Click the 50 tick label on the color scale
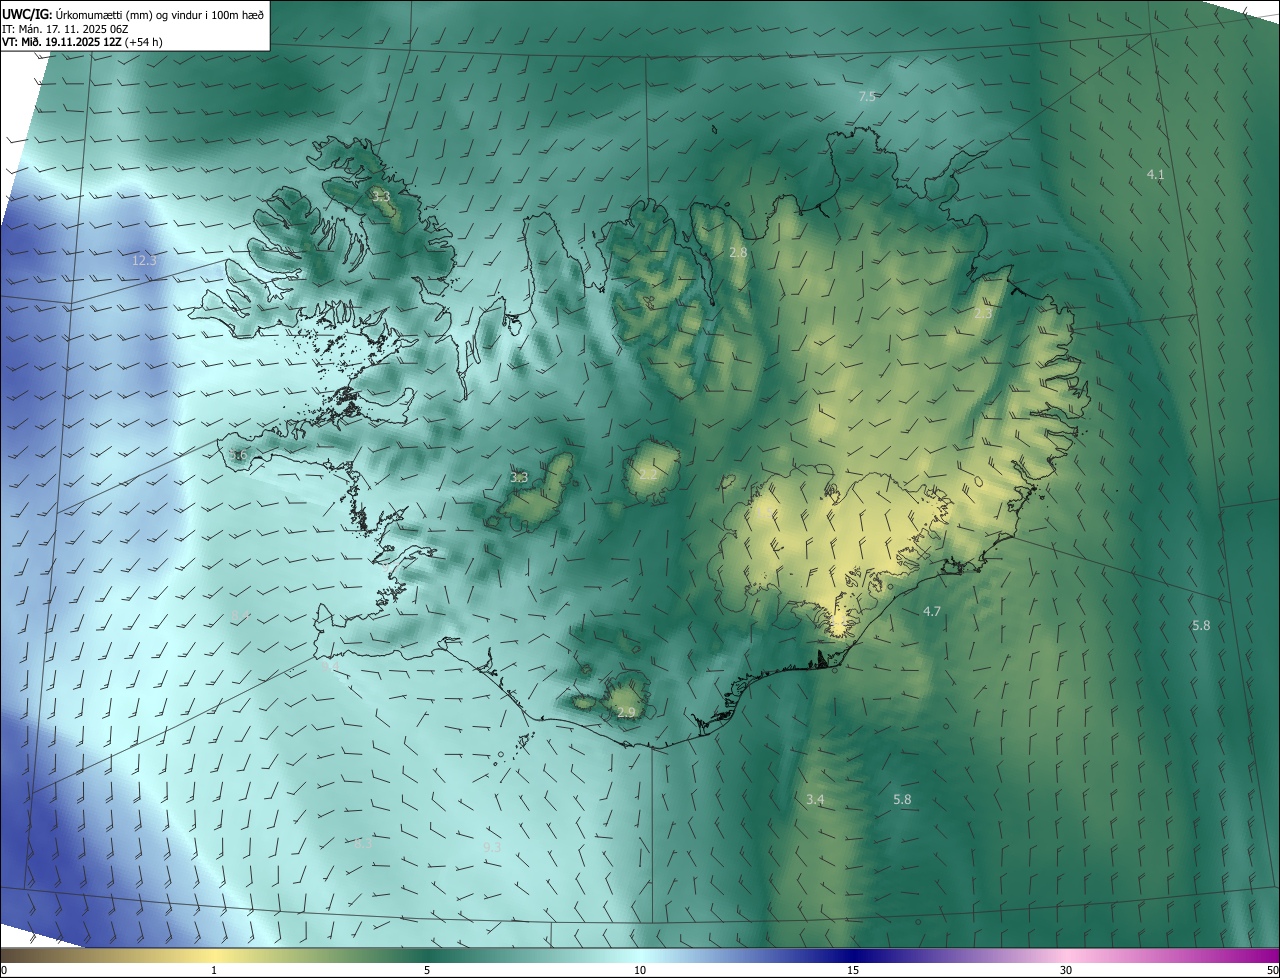 [x=1272, y=970]
